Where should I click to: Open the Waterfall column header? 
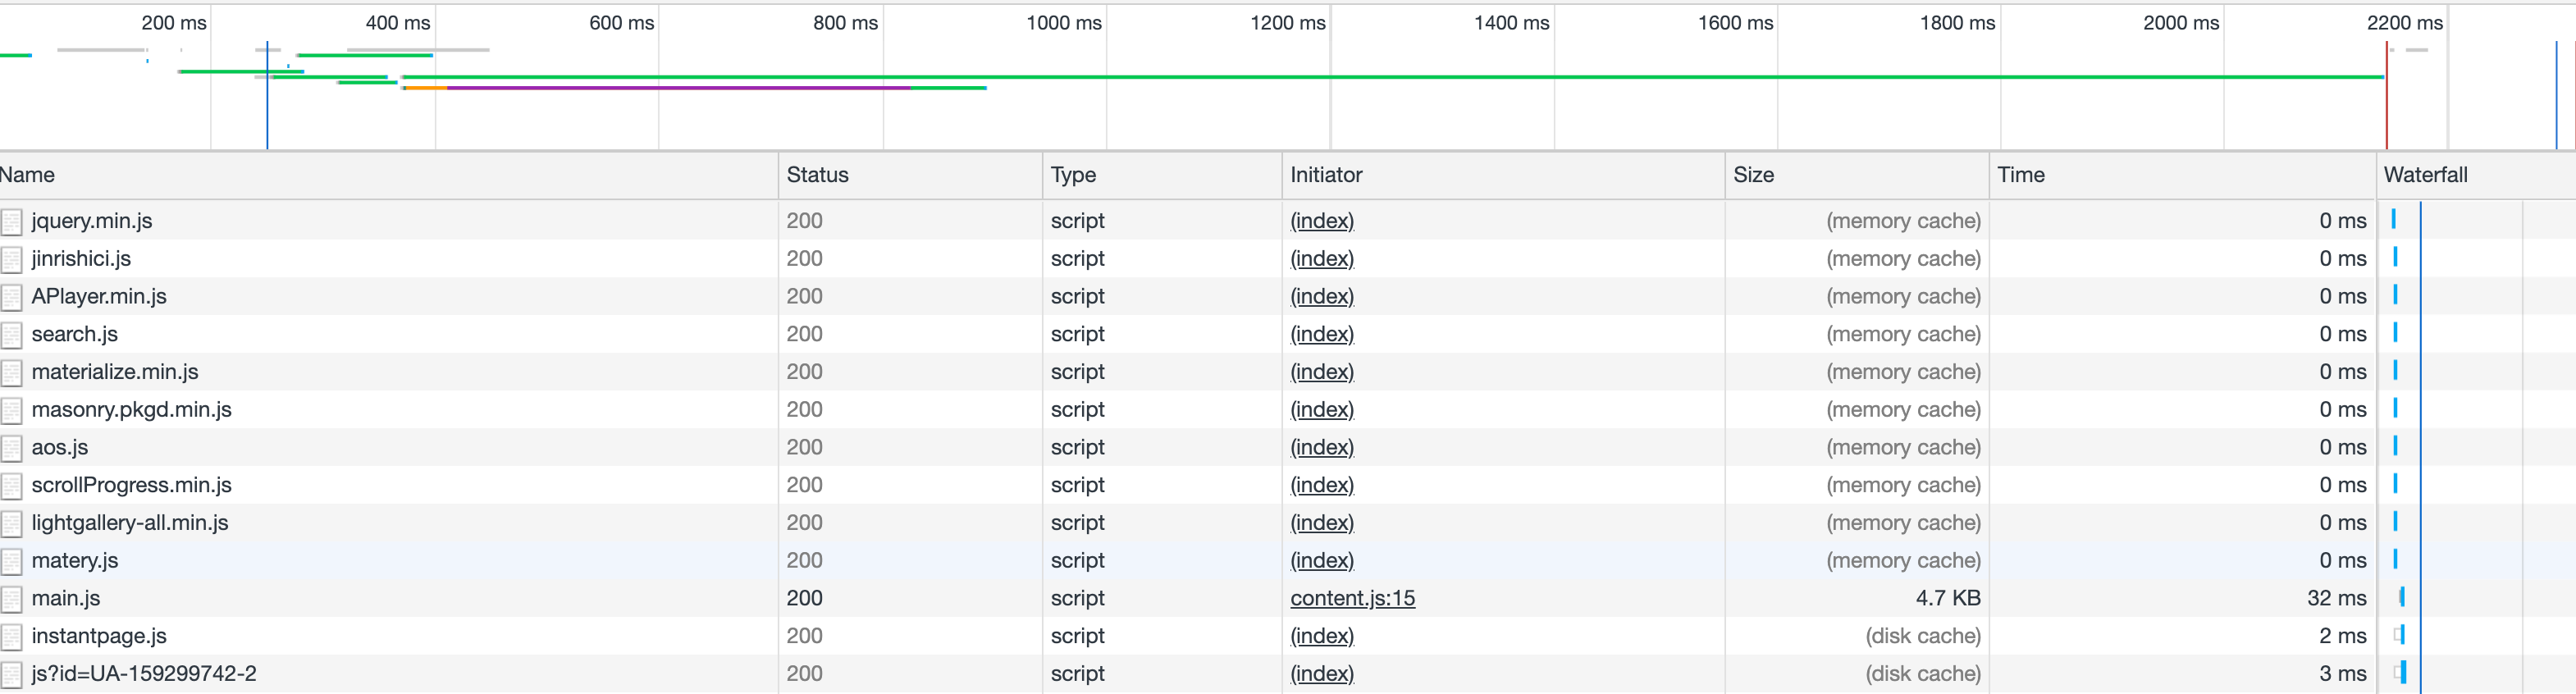click(2425, 175)
